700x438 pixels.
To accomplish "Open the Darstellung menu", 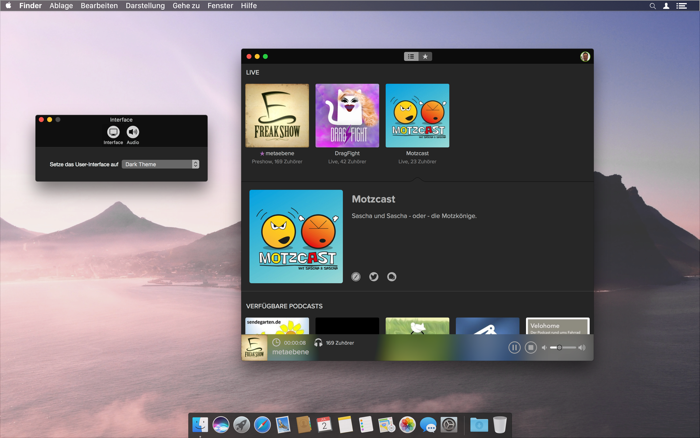I will click(145, 6).
